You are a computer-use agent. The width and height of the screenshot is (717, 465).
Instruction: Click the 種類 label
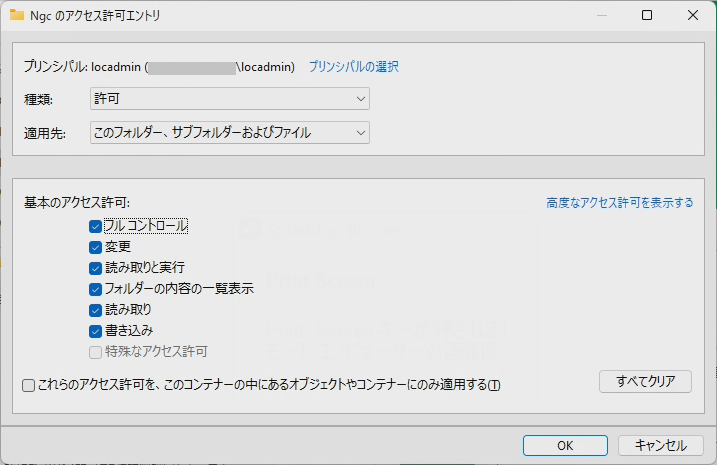click(38, 99)
